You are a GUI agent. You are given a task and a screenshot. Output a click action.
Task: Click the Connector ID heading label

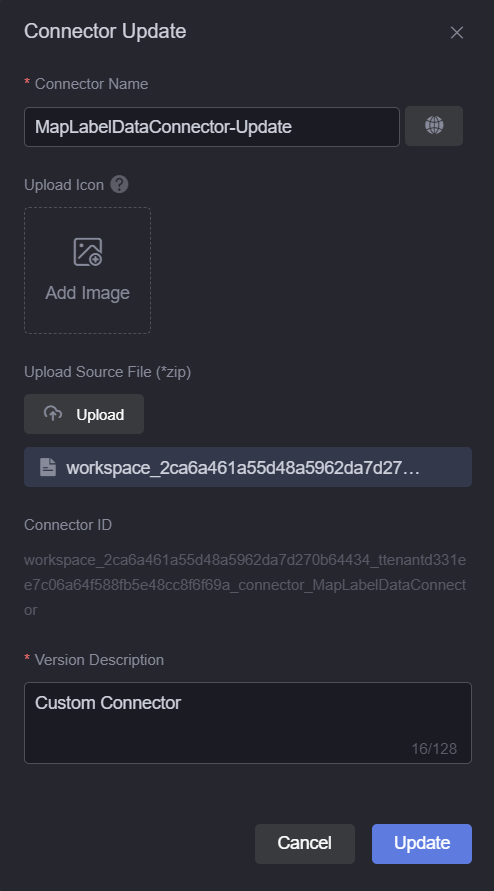coord(68,525)
